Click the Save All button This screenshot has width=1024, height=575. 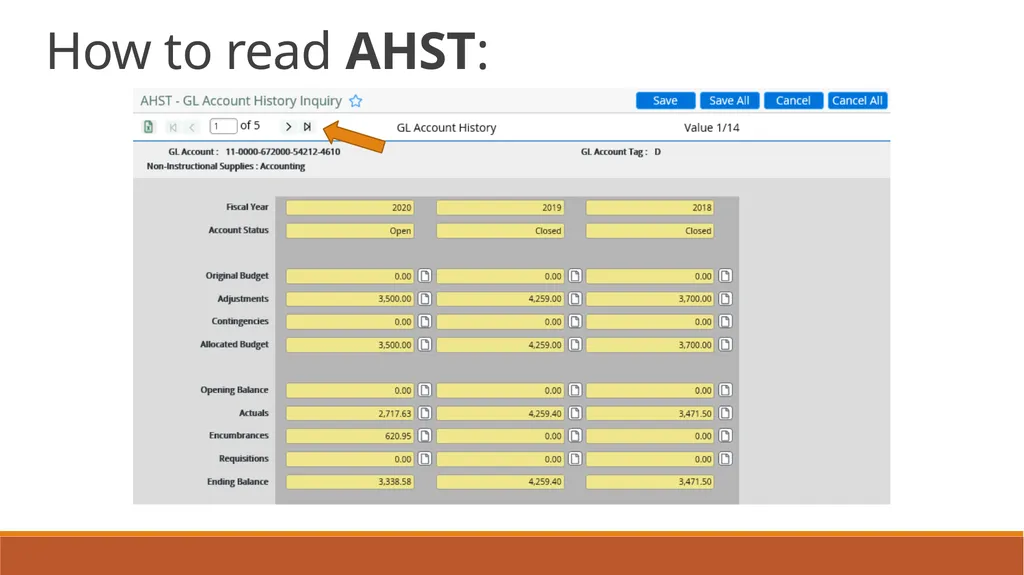coord(729,101)
